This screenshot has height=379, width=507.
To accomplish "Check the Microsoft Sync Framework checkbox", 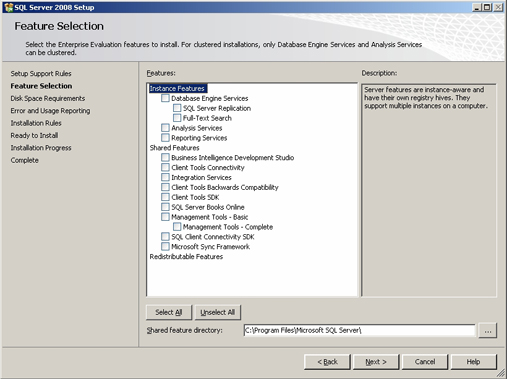I will tap(165, 246).
